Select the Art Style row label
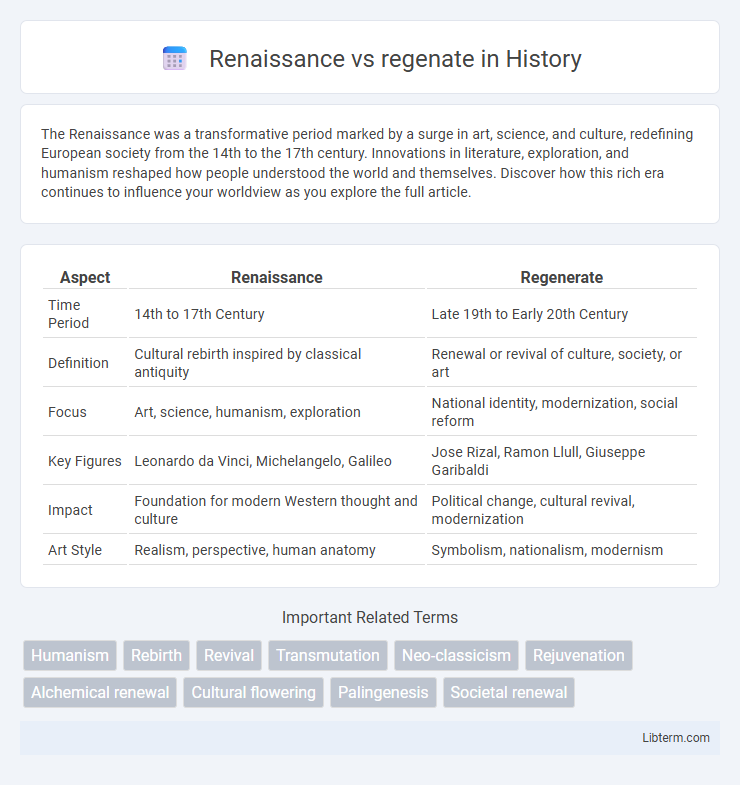The height and width of the screenshot is (785, 740). [85, 550]
